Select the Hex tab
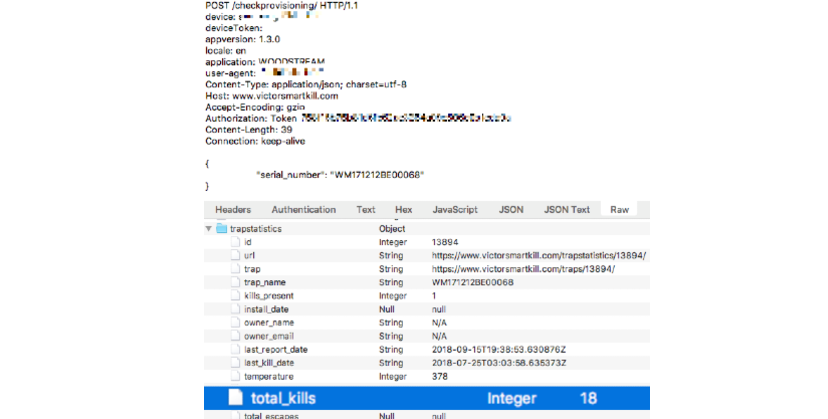Image resolution: width=828 pixels, height=419 pixels. pos(403,210)
